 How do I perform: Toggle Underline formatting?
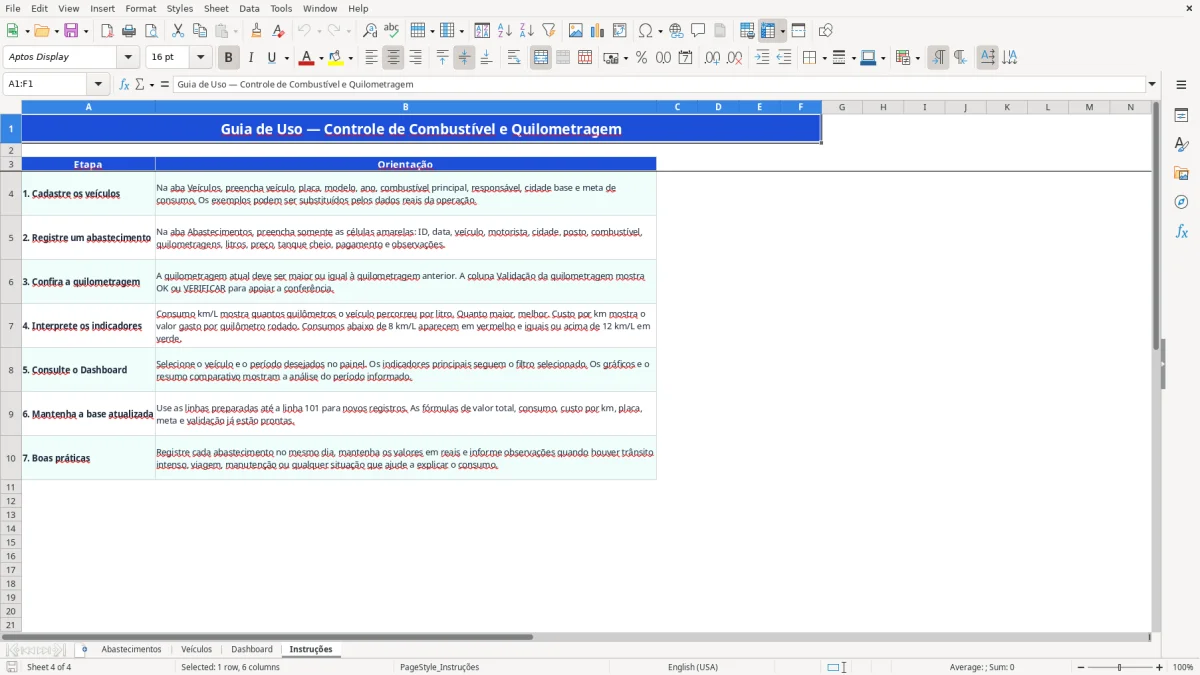click(271, 58)
